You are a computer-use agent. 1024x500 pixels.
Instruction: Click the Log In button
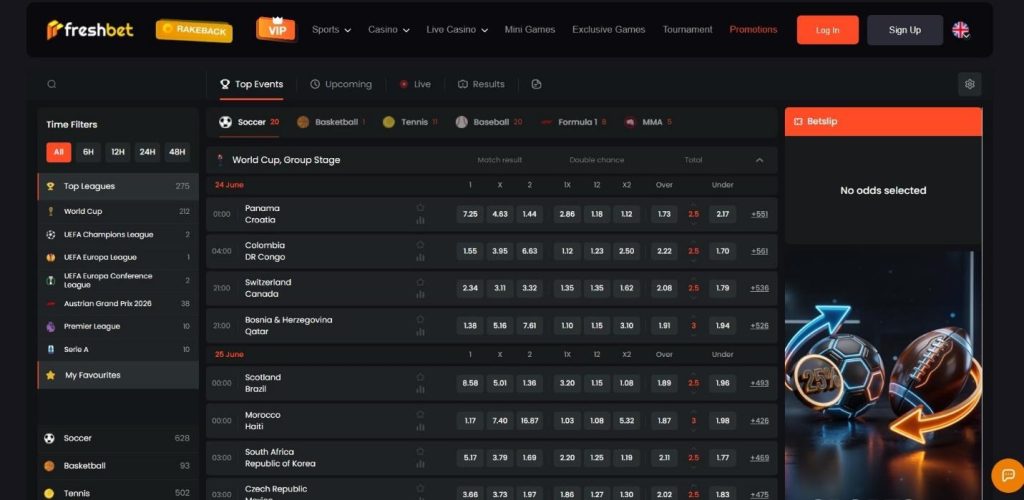[827, 30]
